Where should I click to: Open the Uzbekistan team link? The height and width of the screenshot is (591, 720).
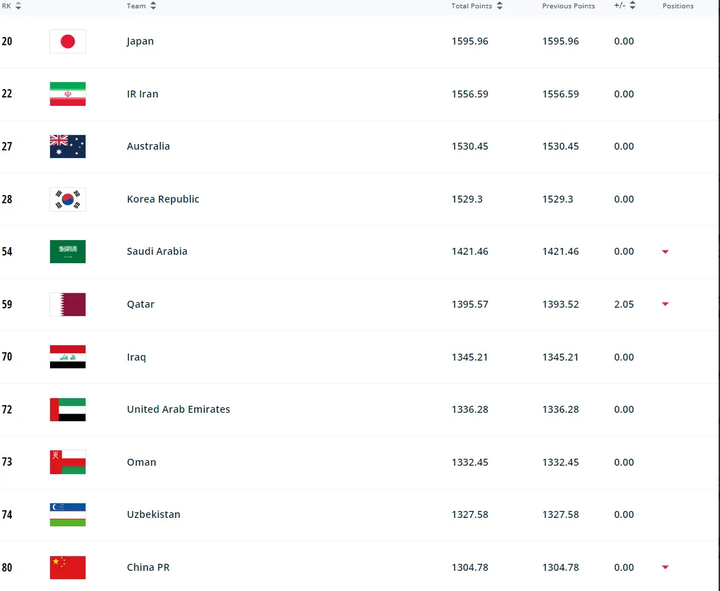pos(153,514)
